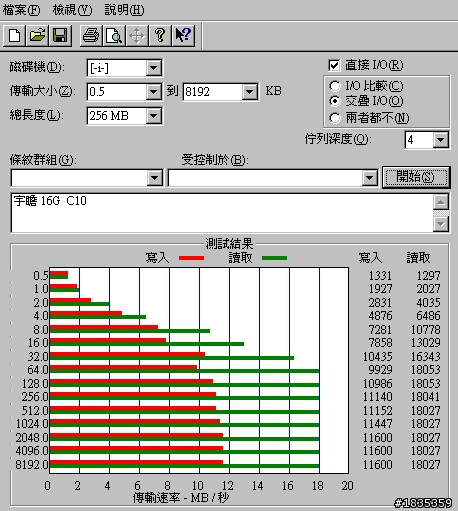Click the red 寫入 legend swatch
The image size is (458, 511).
(x=191, y=258)
